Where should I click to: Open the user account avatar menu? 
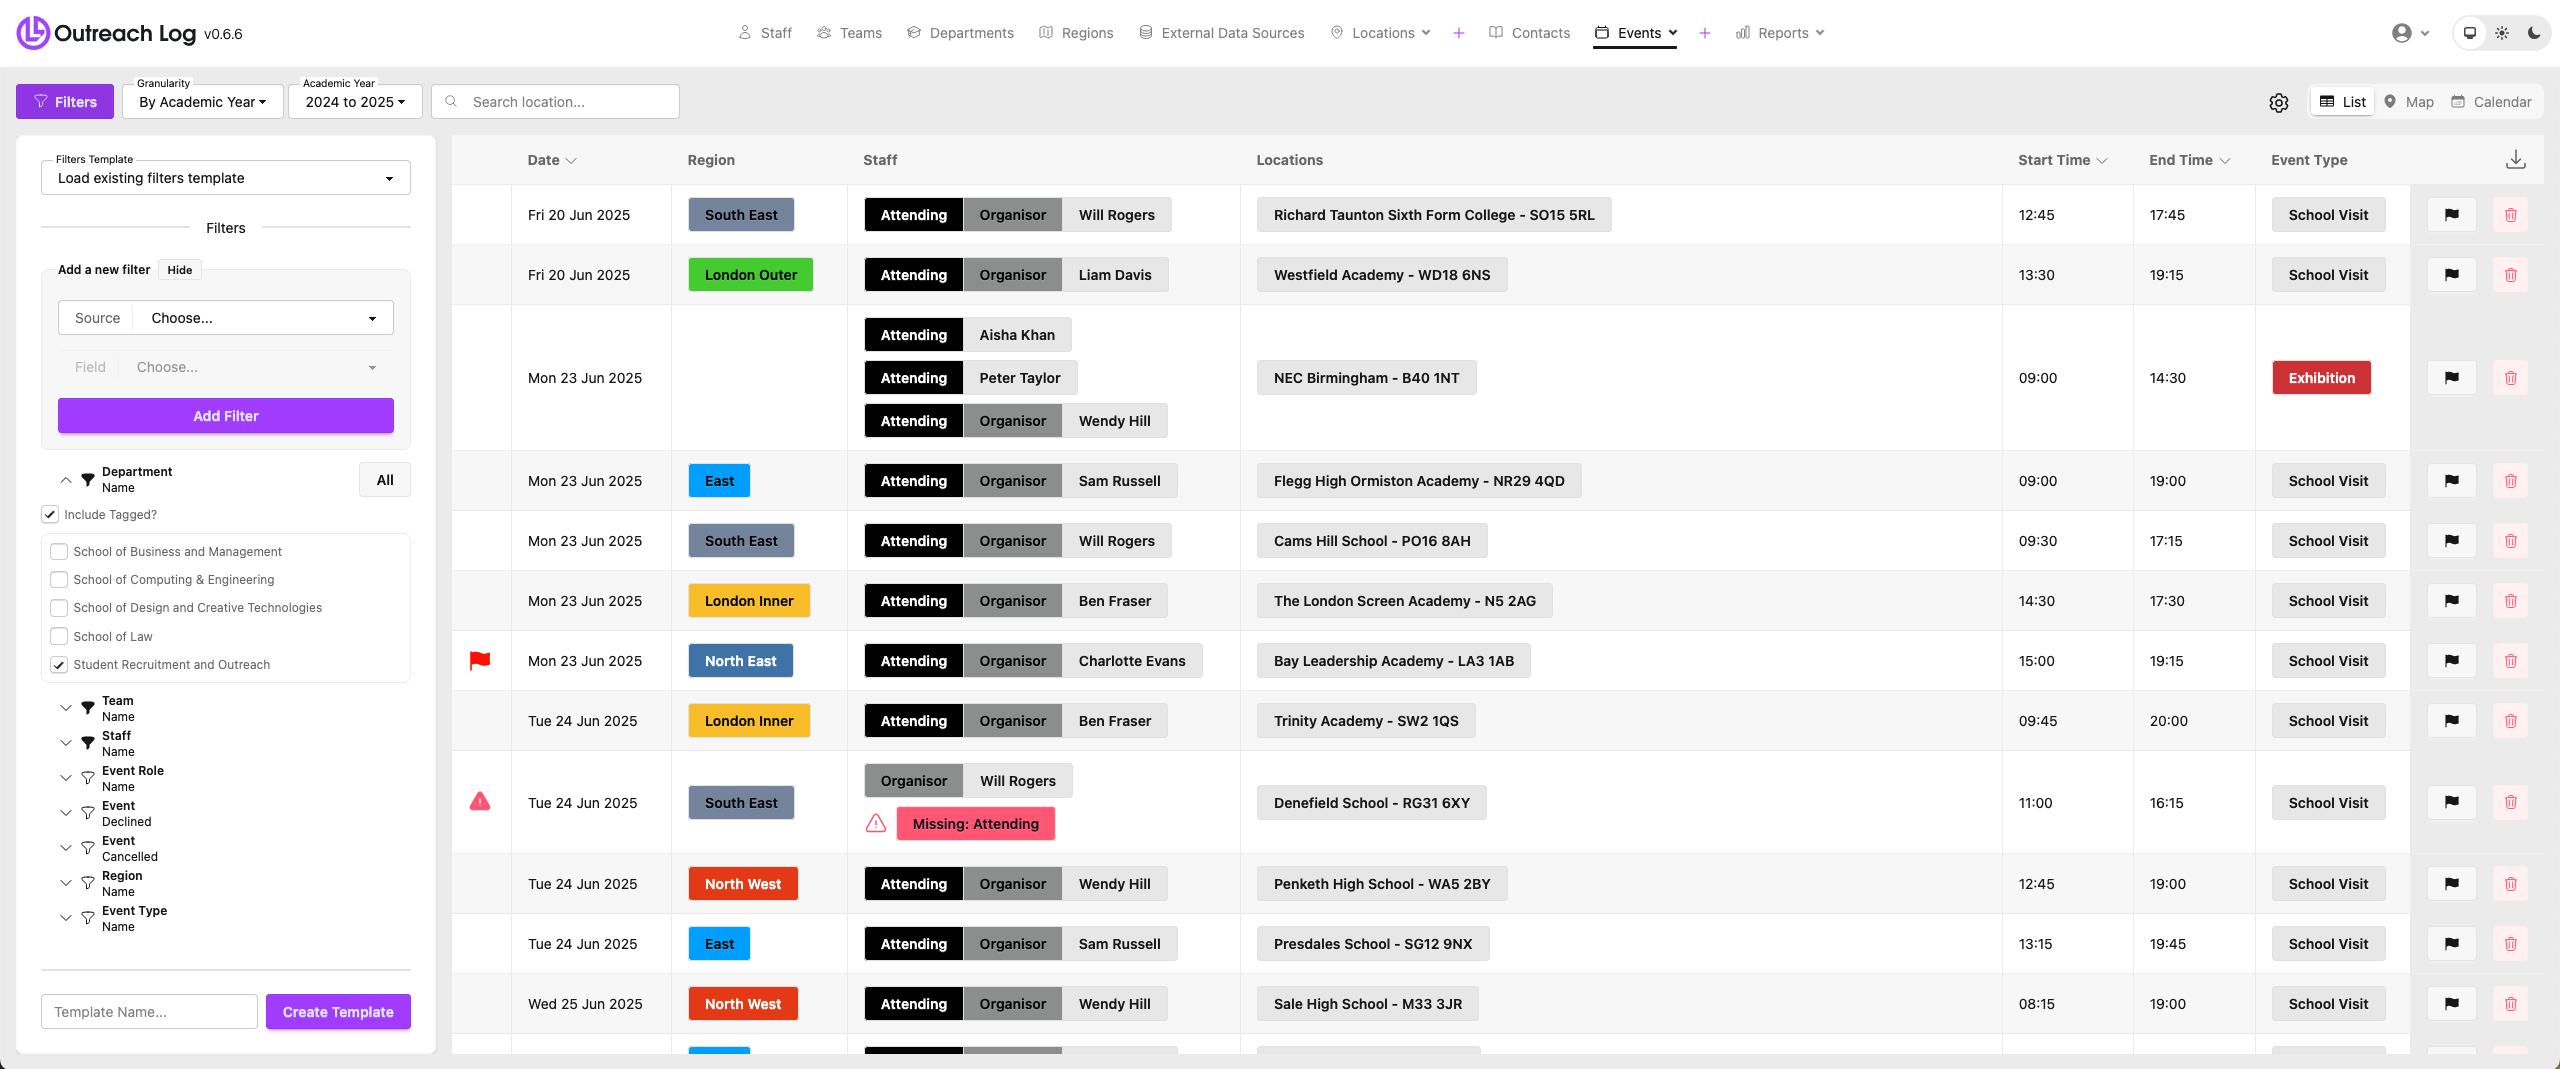(2409, 33)
